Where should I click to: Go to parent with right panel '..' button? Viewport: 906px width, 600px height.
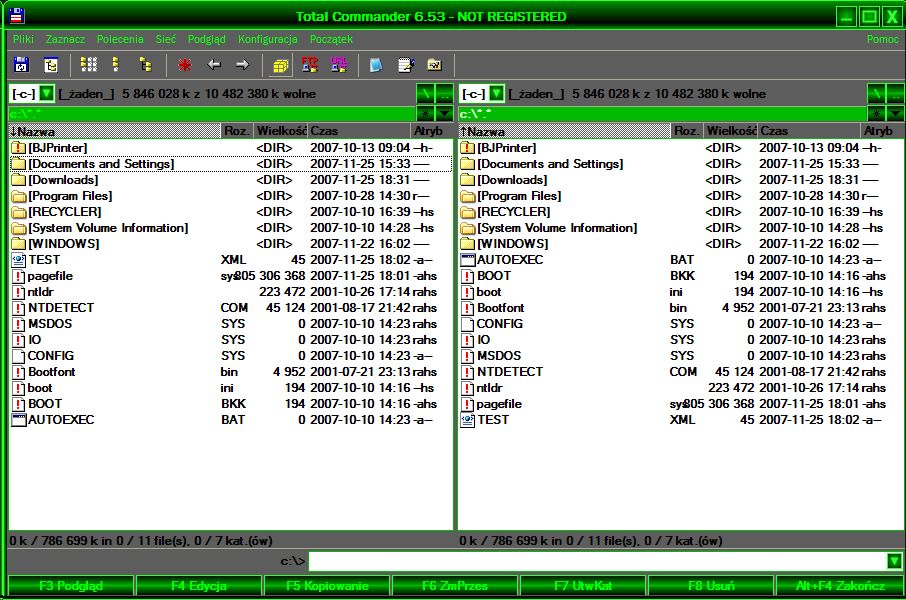(x=895, y=93)
